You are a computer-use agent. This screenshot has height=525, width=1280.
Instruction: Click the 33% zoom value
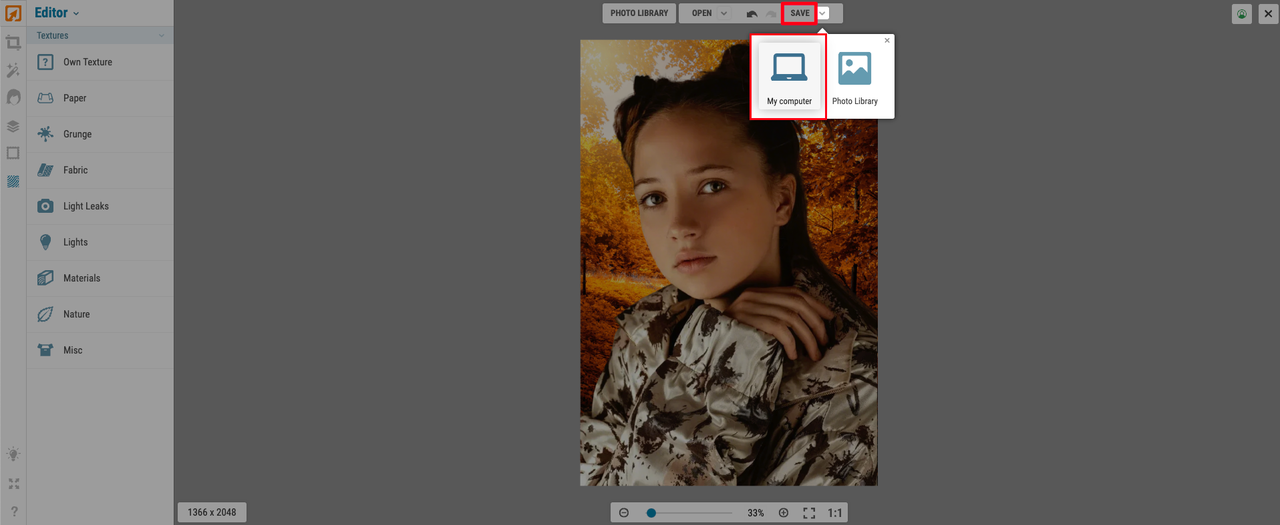(x=756, y=513)
